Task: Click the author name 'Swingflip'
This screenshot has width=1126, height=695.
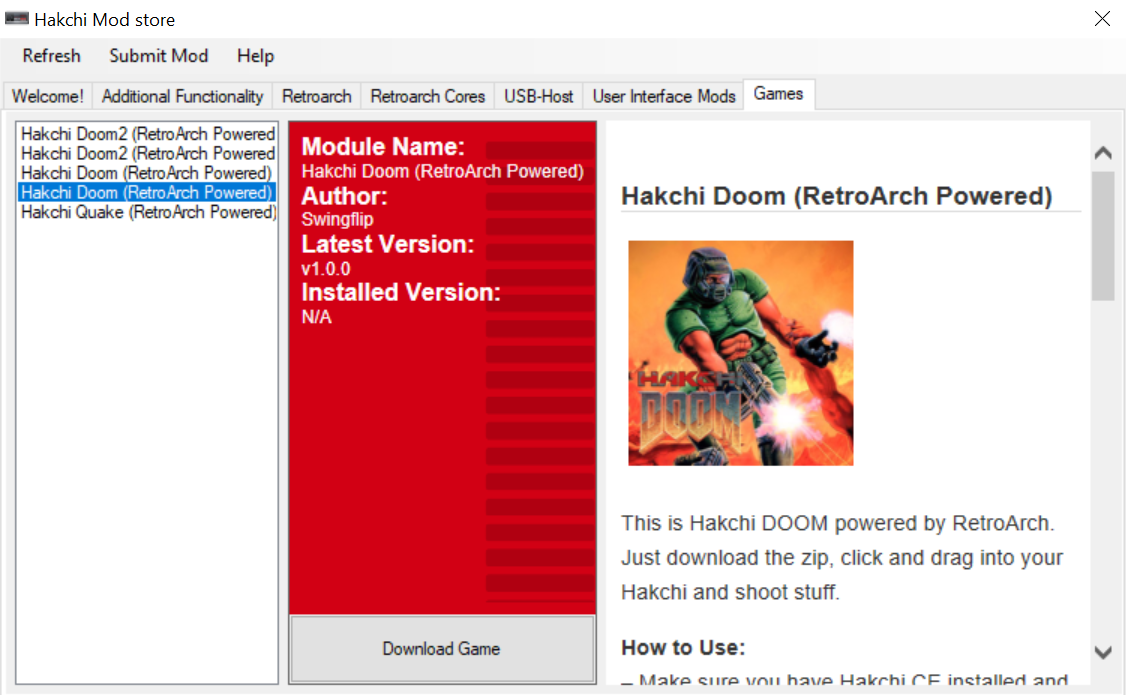Action: (x=338, y=220)
